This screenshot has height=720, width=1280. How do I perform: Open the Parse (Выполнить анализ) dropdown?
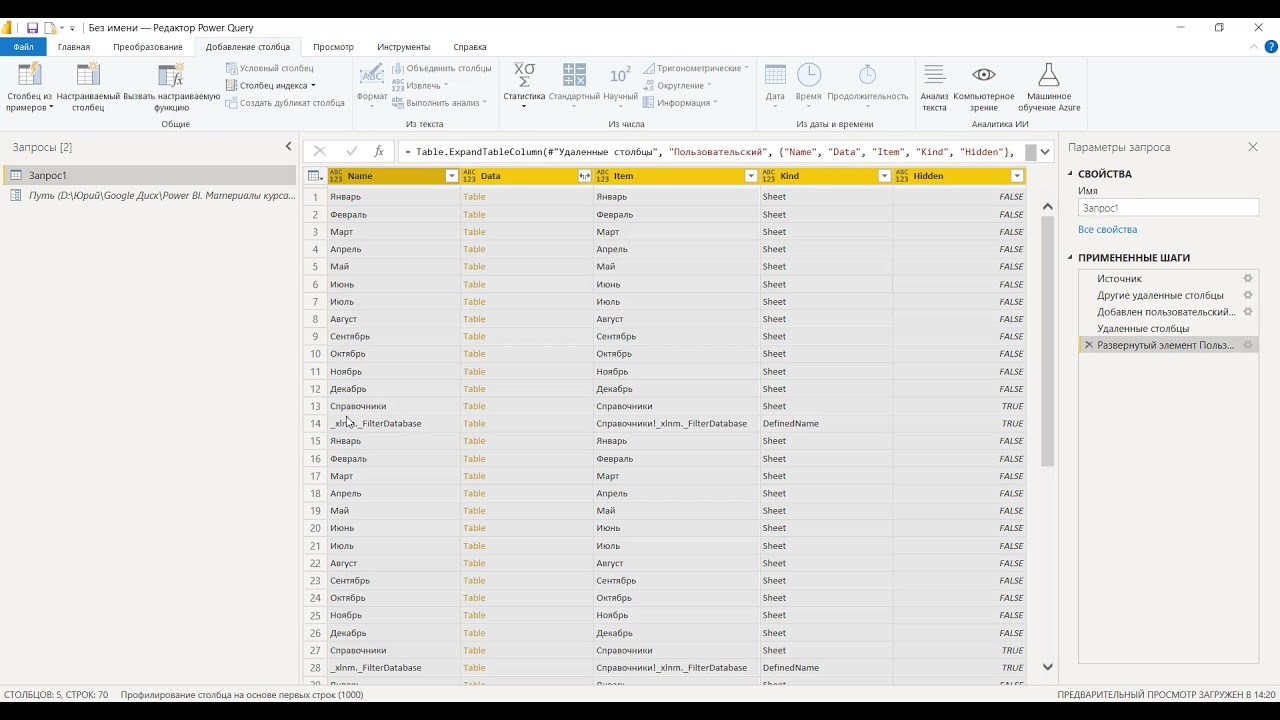point(440,103)
